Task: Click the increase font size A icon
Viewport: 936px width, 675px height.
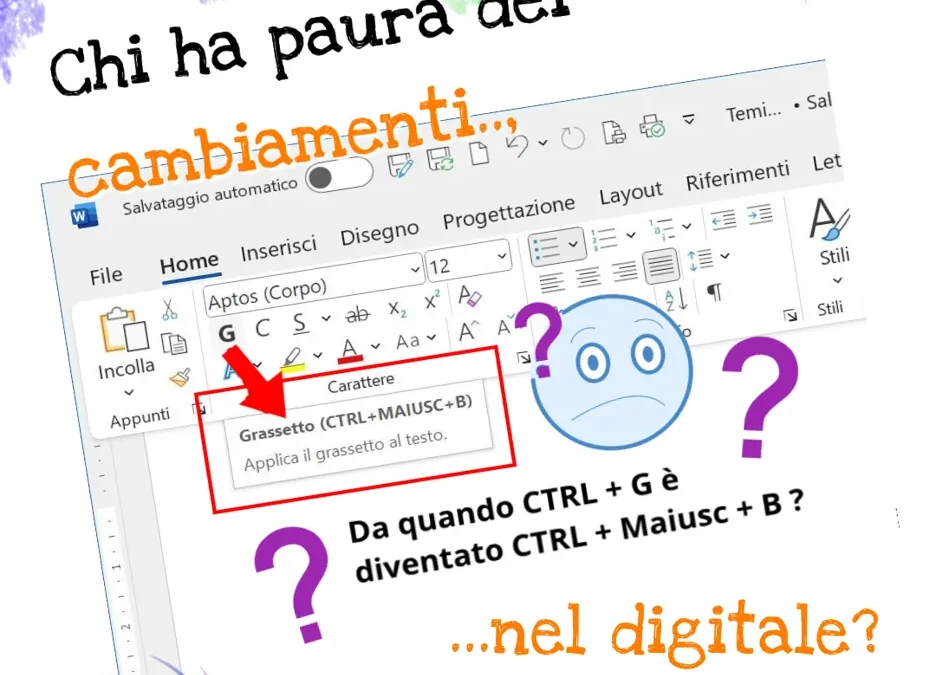Action: 468,330
